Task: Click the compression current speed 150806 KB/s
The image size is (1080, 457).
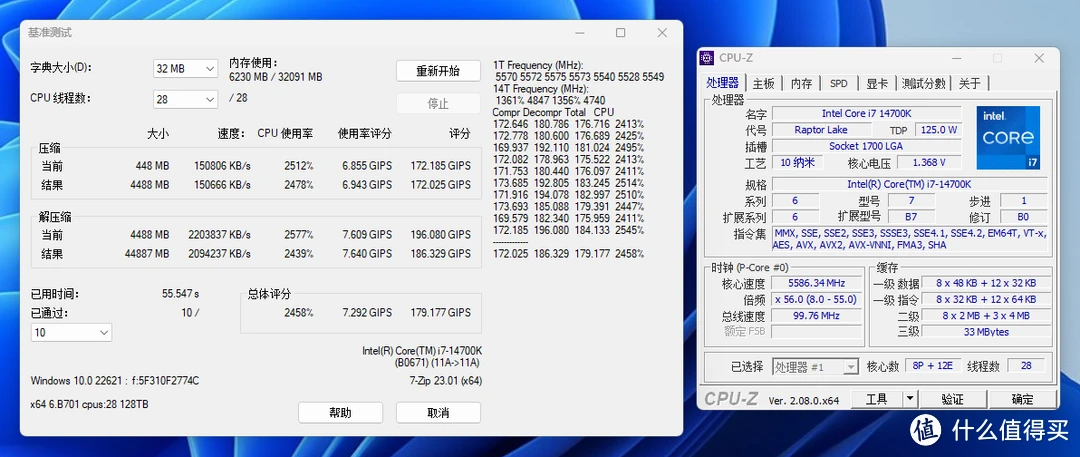Action: (x=222, y=166)
